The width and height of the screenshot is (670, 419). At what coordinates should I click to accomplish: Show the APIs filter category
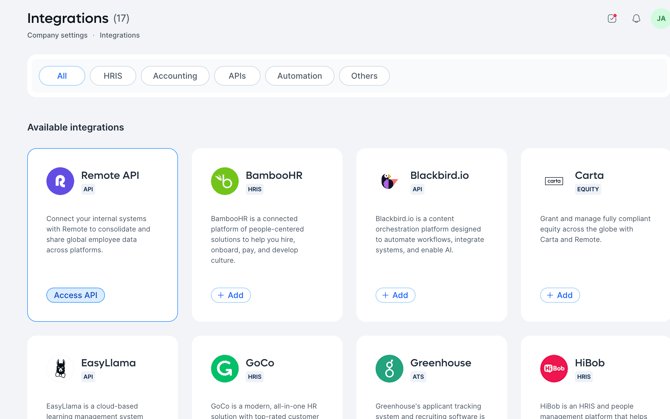pyautogui.click(x=237, y=76)
